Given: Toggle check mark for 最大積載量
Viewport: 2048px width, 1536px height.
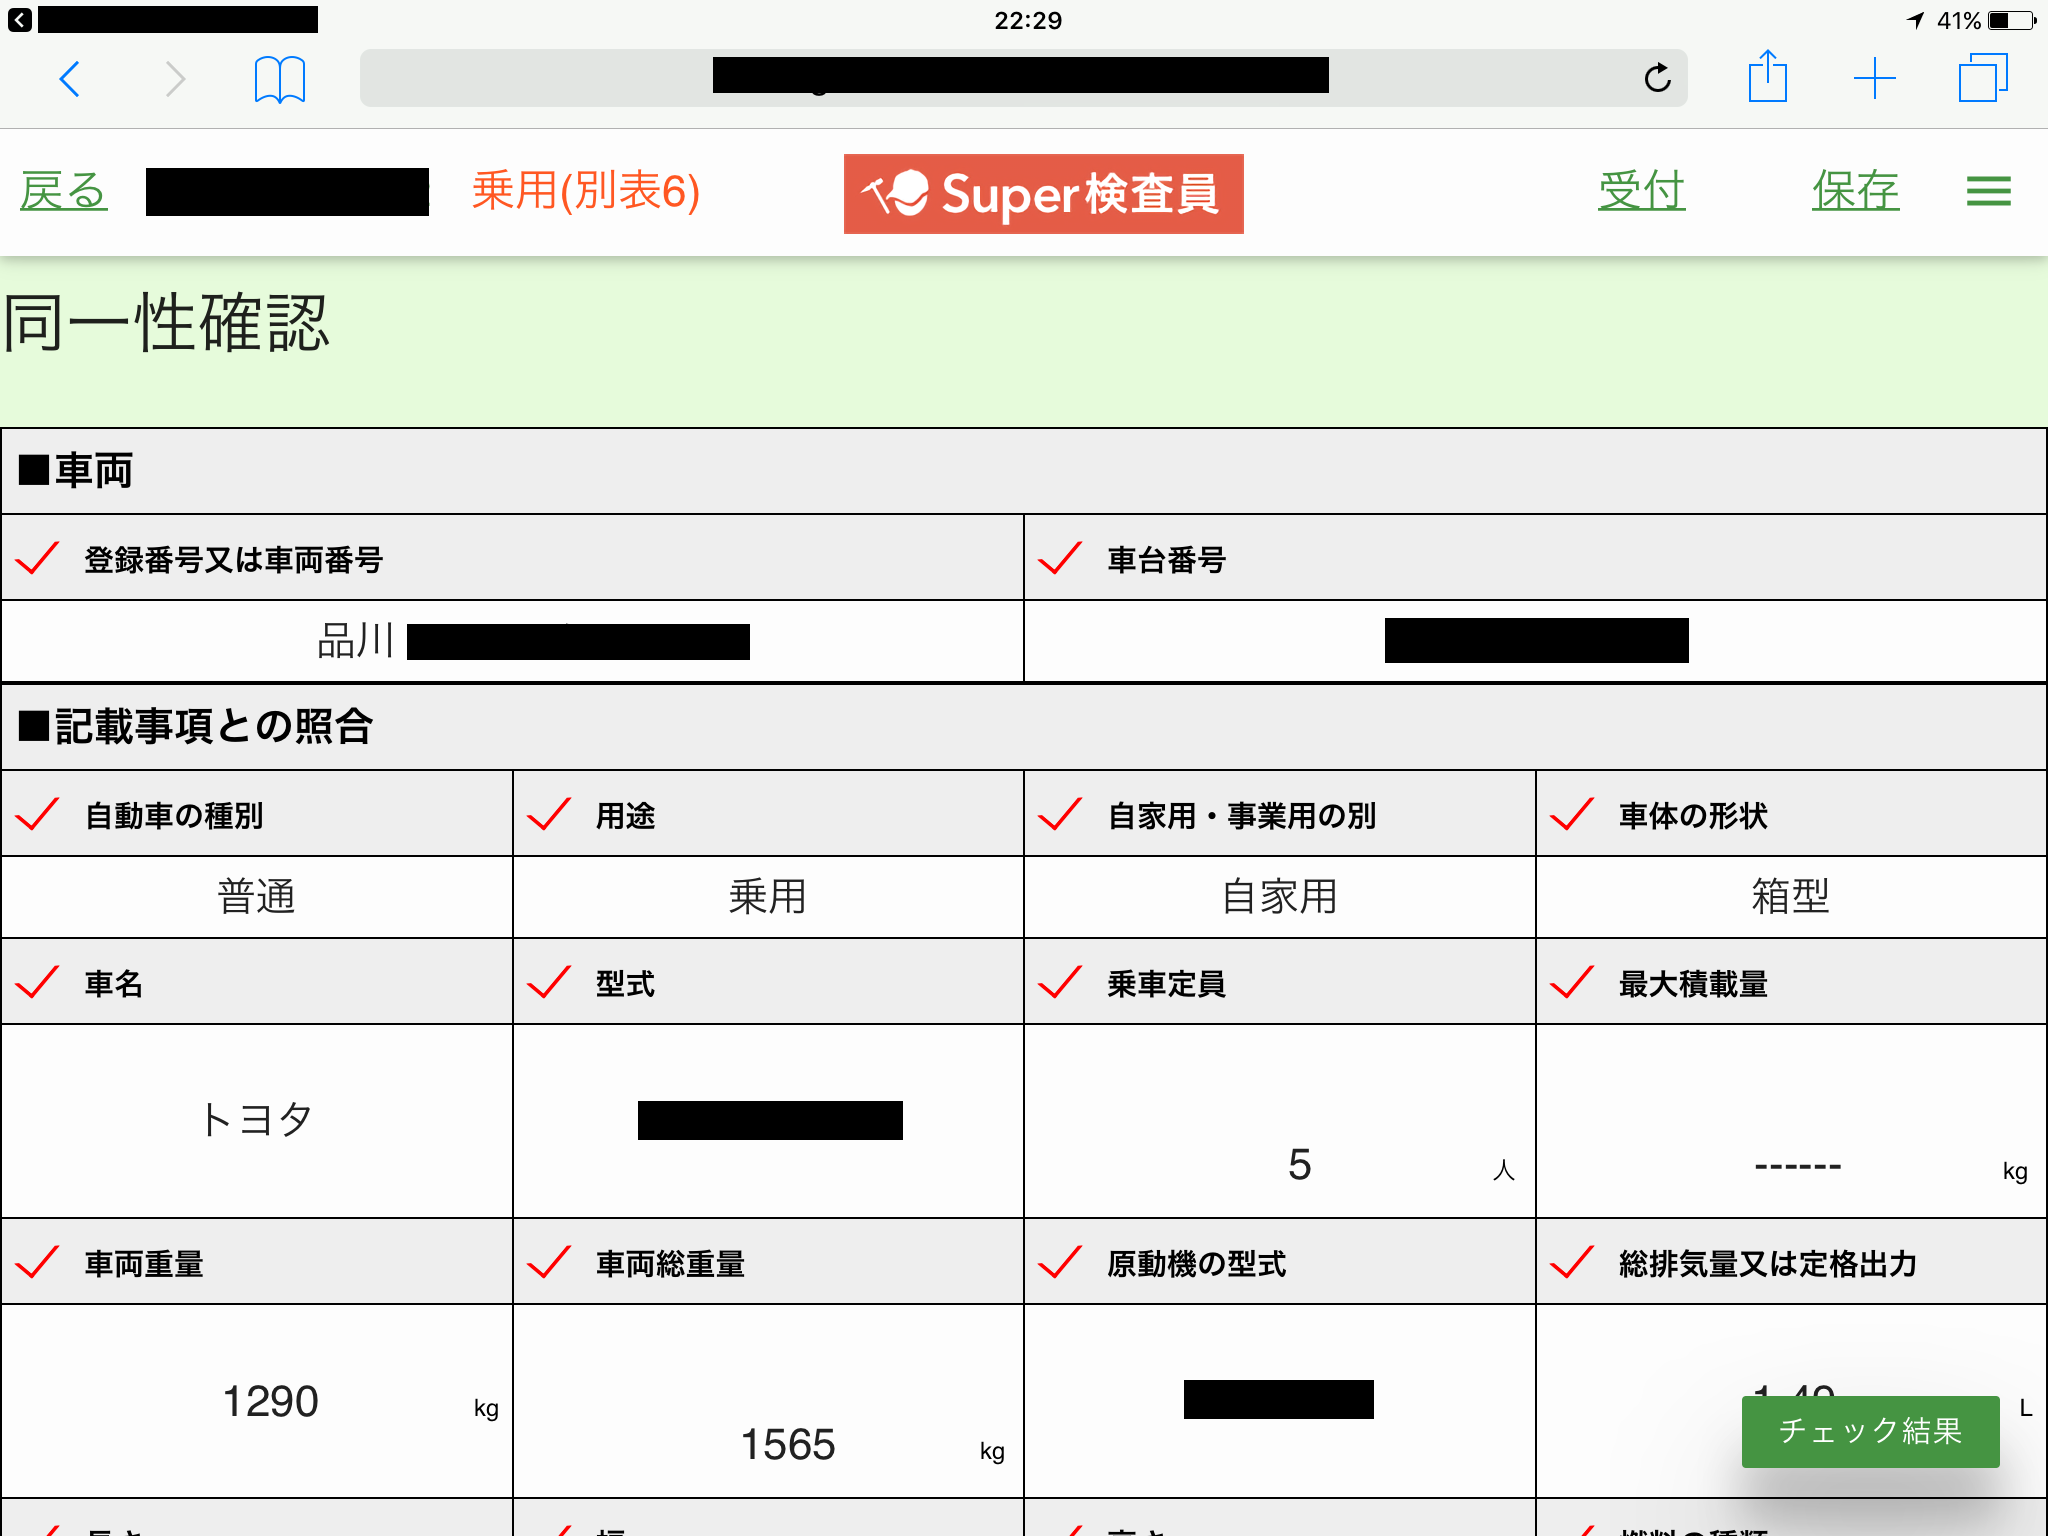Looking at the screenshot, I should (x=1573, y=983).
